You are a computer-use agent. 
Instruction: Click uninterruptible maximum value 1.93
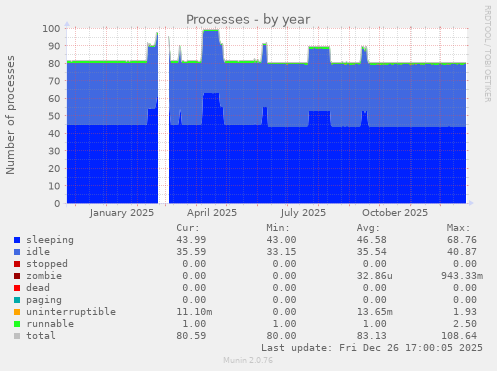[465, 312]
